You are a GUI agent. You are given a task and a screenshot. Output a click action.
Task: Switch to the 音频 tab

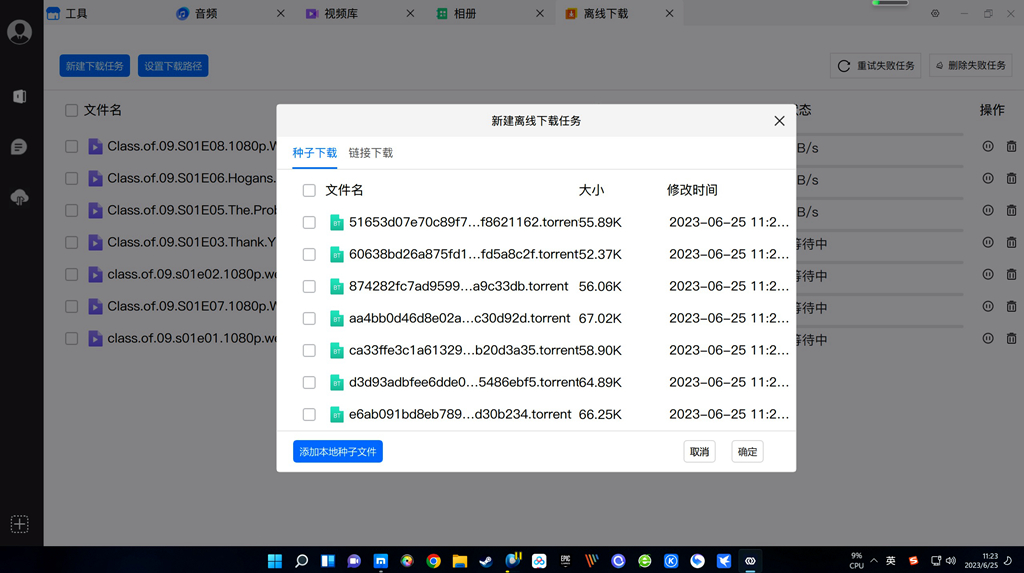pos(206,14)
